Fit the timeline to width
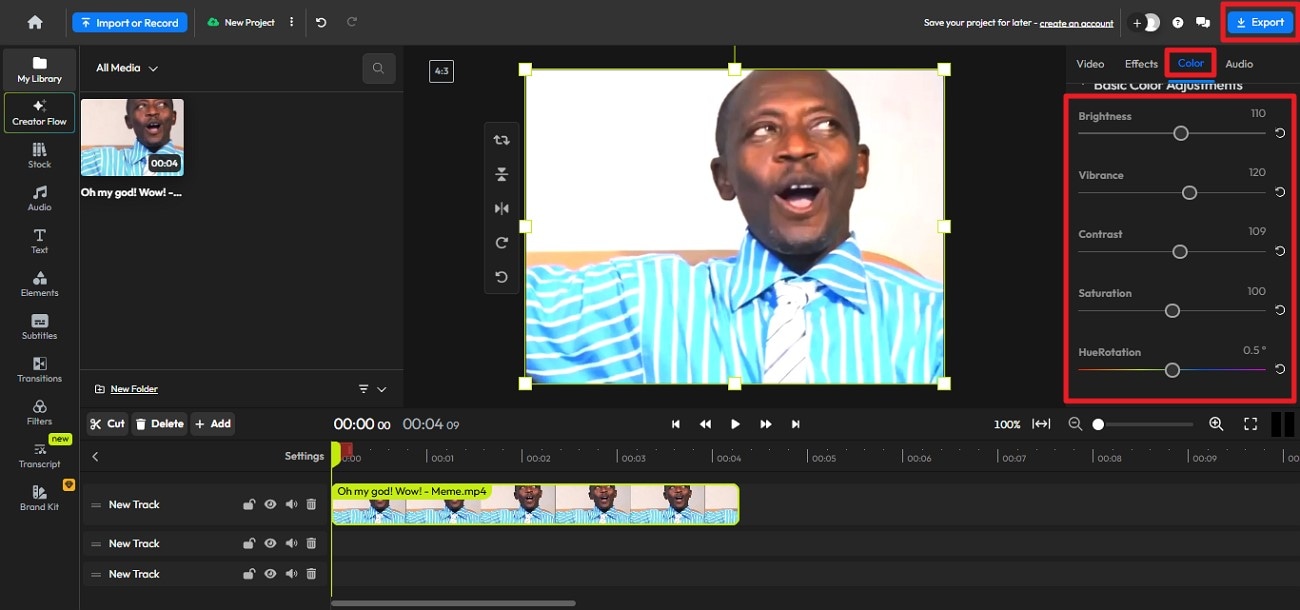 [1041, 424]
